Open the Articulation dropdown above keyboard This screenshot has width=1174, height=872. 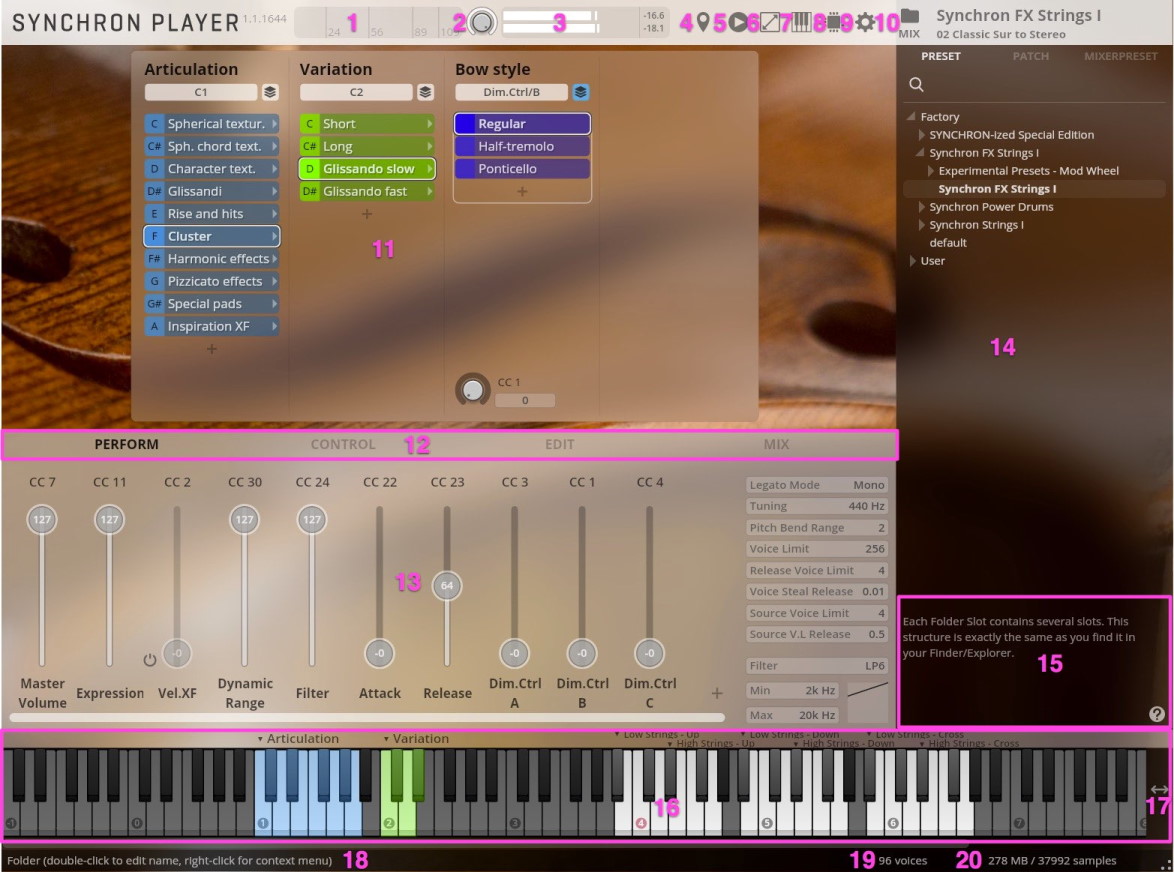[298, 739]
